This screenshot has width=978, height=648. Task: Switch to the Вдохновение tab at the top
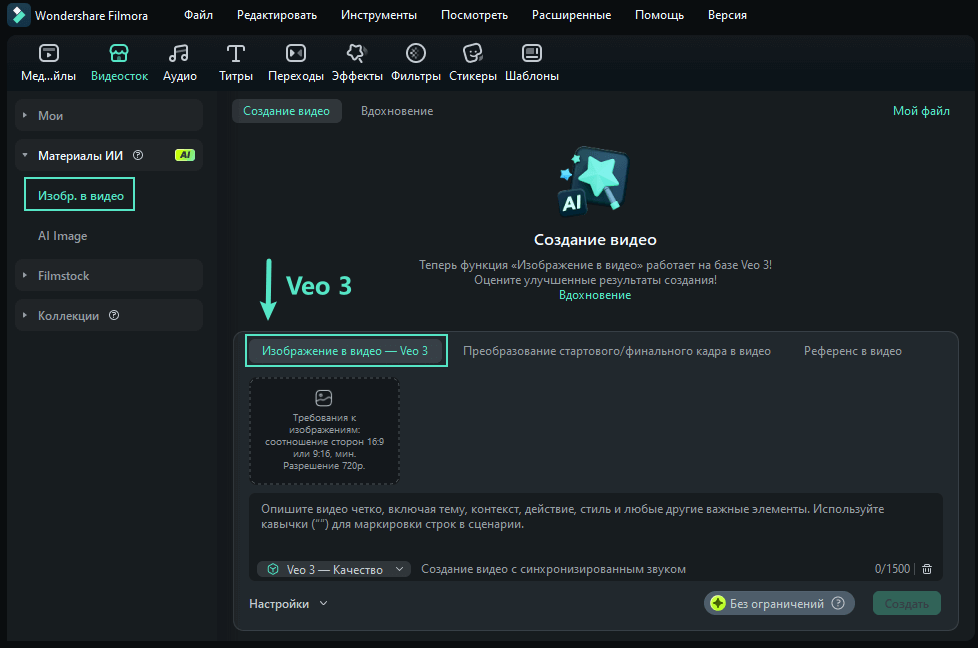(397, 111)
